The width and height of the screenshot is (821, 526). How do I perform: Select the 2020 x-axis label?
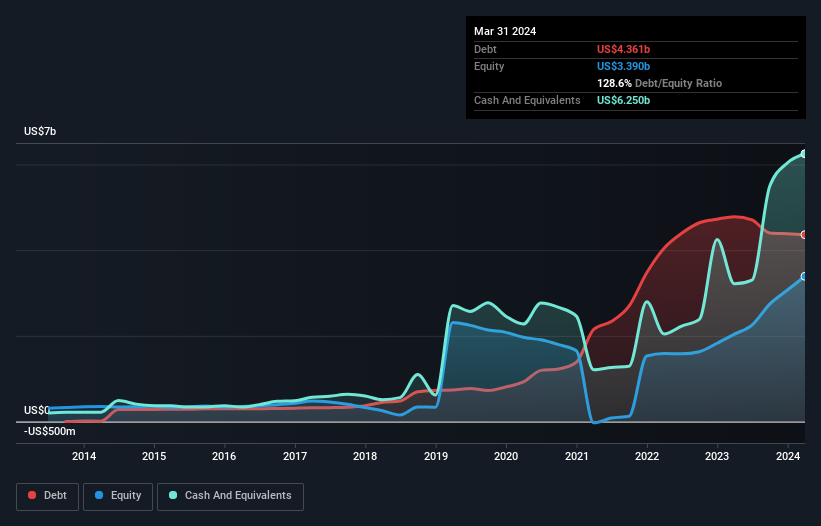pyautogui.click(x=506, y=456)
